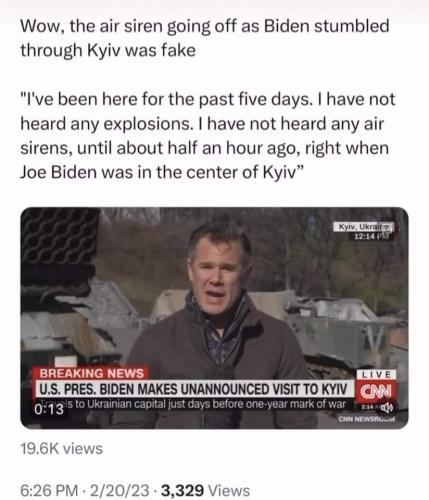Image resolution: width=429 pixels, height=500 pixels.
Task: Click the LIVE badge above CNN logo
Action: (376, 374)
